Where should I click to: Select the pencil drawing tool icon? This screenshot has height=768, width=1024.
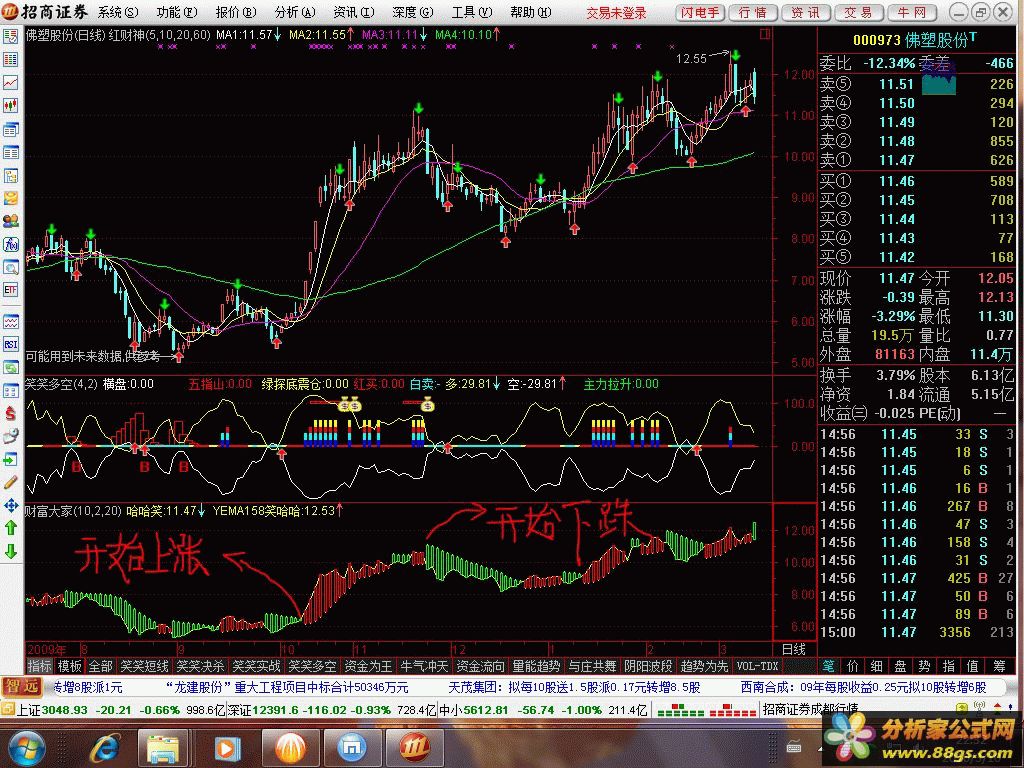pos(10,483)
